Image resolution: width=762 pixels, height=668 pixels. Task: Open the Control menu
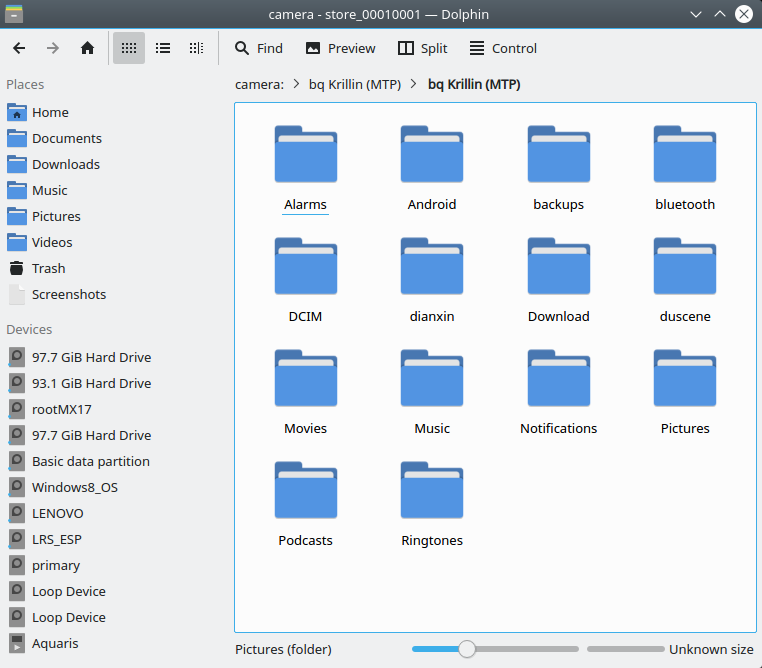(x=503, y=48)
